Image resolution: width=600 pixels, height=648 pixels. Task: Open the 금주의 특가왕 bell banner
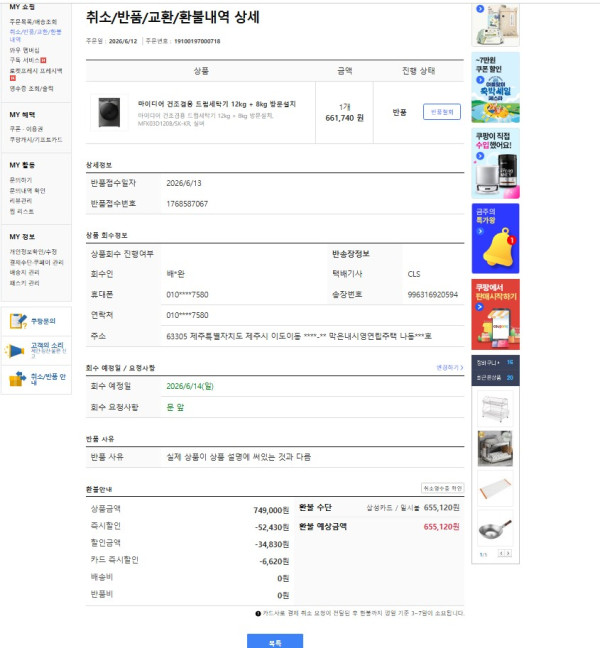(x=495, y=238)
